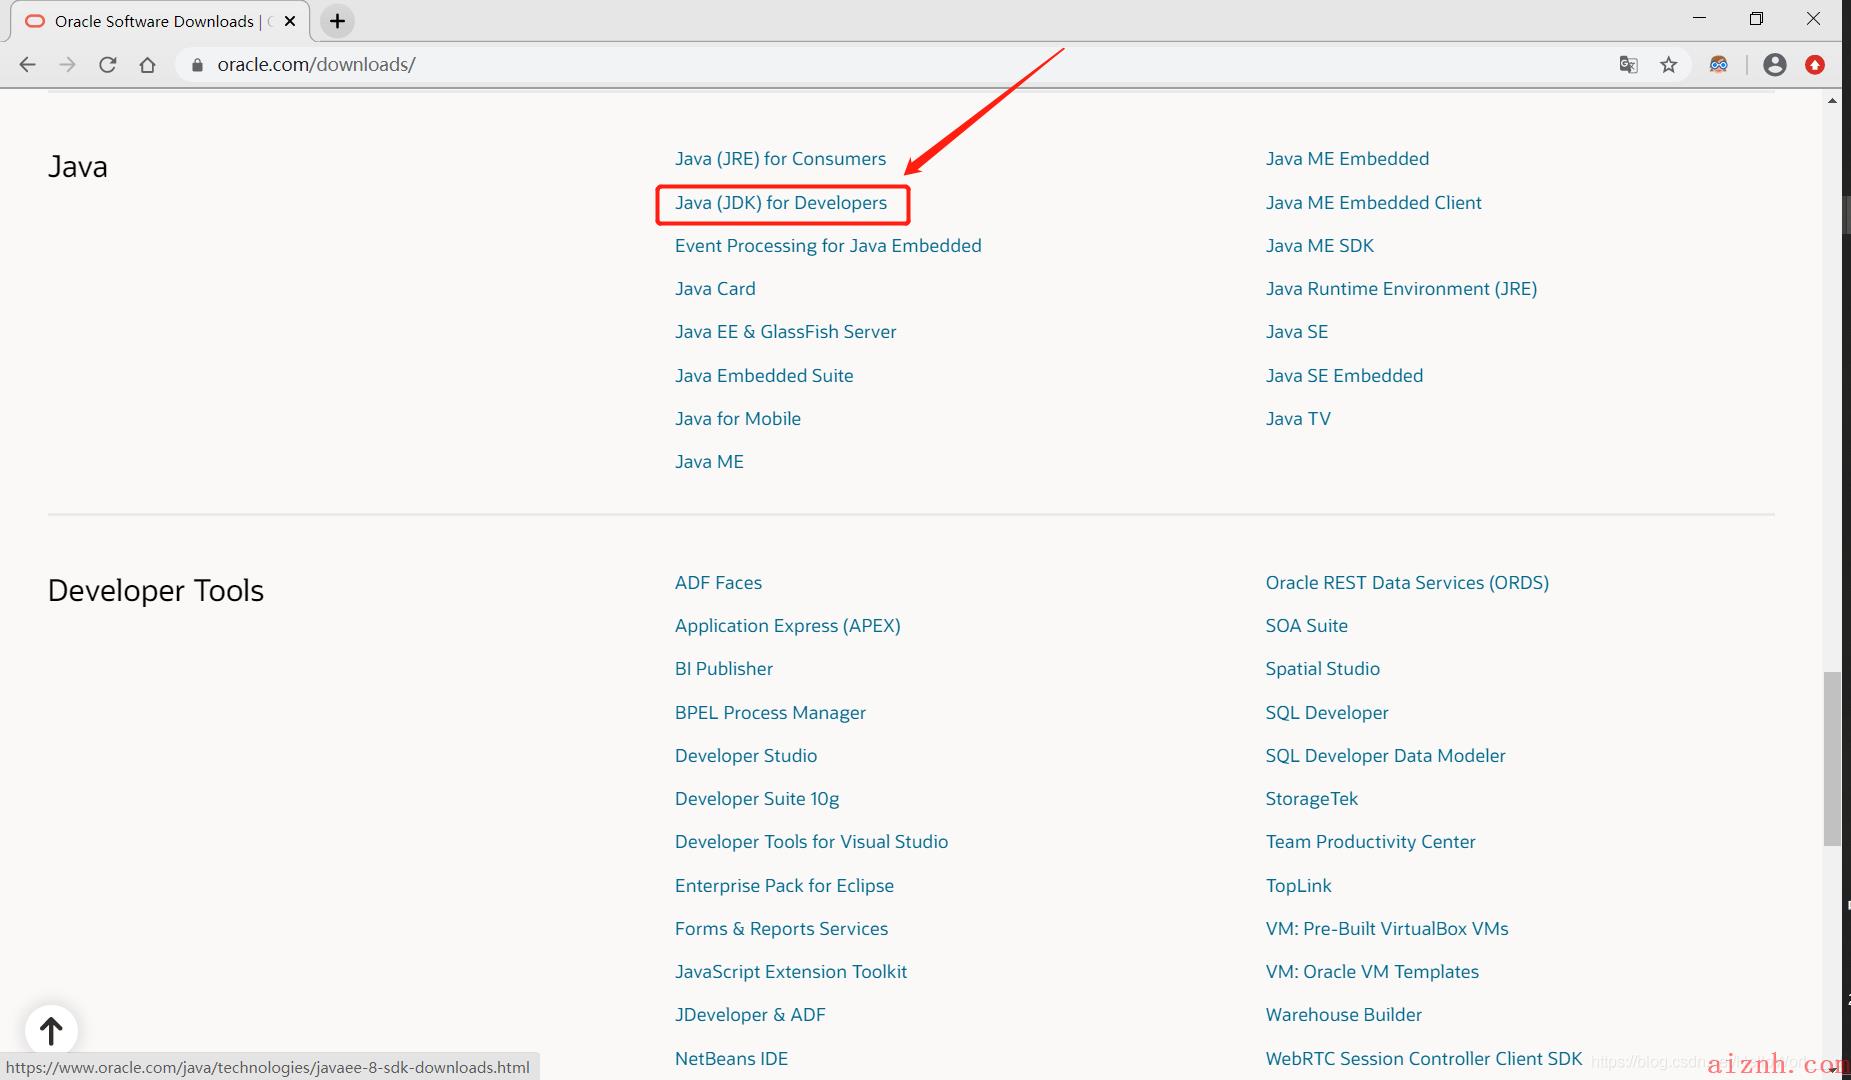Viewport: 1851px width, 1080px height.
Task: Open the NetBeans IDE link
Action: (x=731, y=1059)
